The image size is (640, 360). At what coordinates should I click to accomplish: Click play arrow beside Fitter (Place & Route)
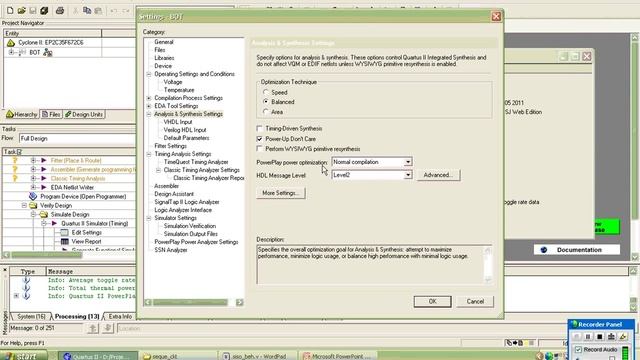point(44,160)
